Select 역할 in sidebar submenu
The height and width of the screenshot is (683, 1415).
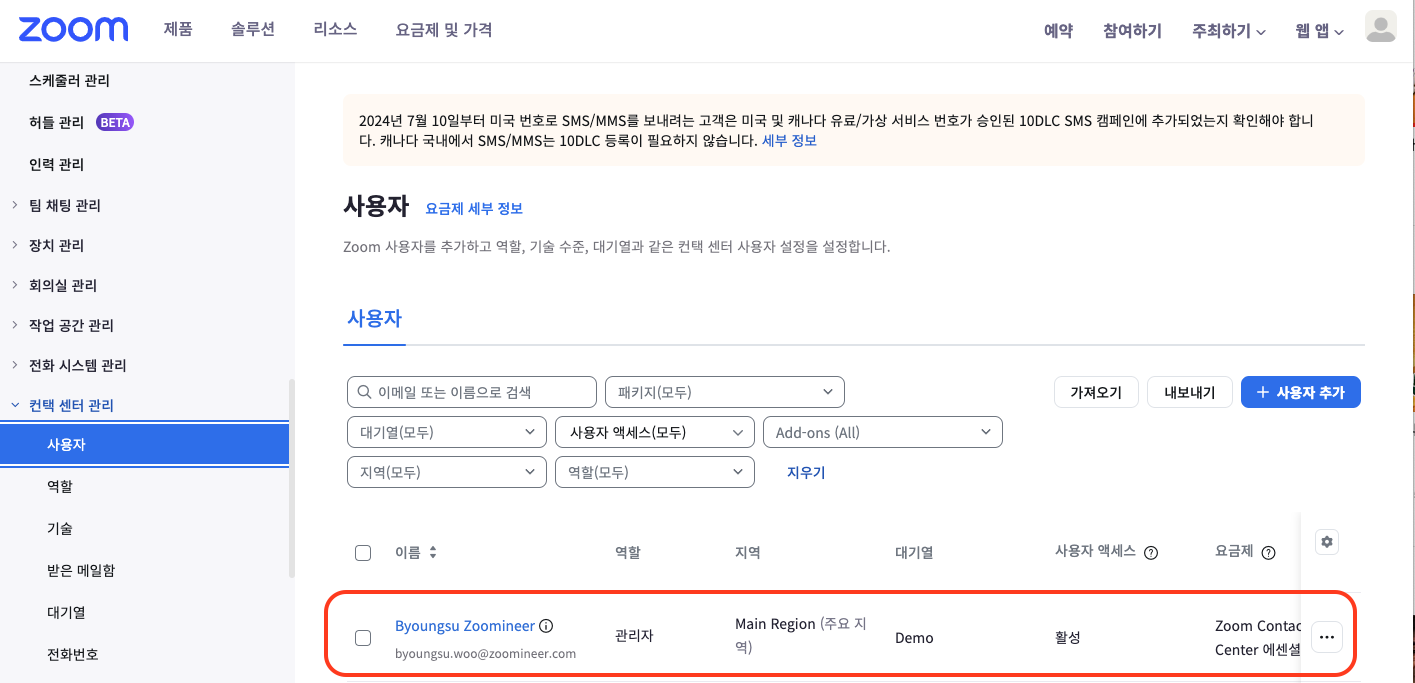tap(60, 486)
